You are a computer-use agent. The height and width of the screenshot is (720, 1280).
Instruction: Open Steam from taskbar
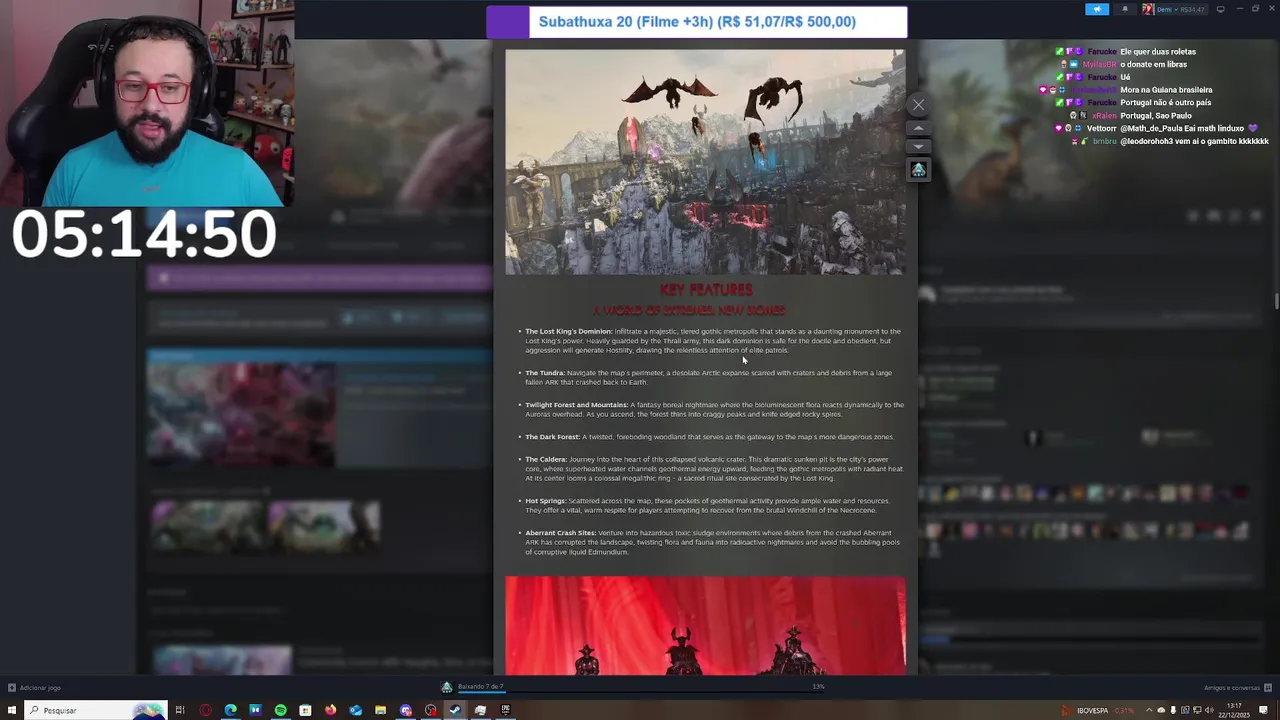[x=455, y=710]
